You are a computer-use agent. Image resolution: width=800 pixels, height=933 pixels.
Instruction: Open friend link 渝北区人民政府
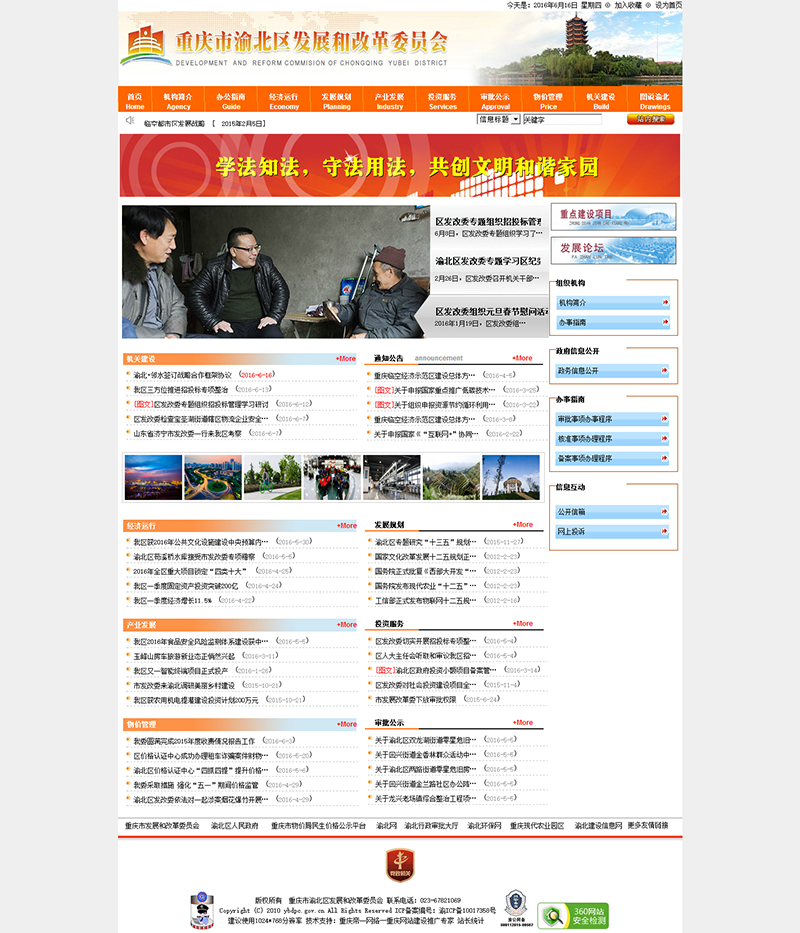pyautogui.click(x=235, y=826)
